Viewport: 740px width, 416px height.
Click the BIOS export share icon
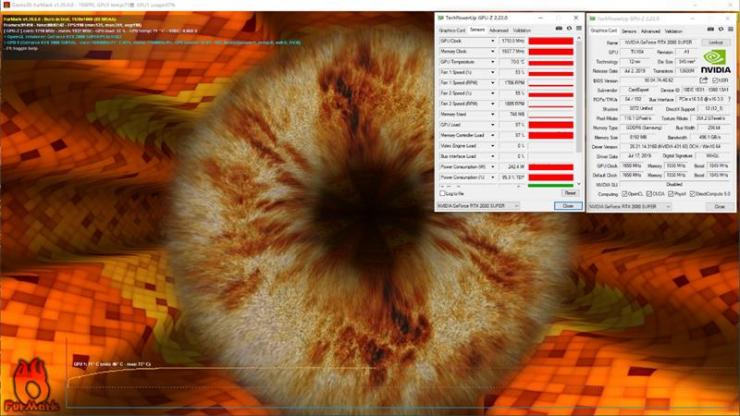click(x=704, y=80)
